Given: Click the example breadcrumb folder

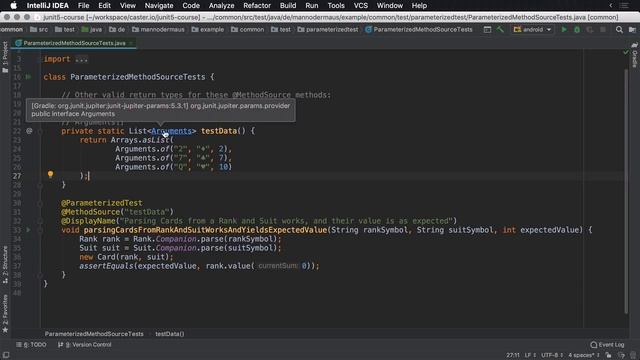Looking at the screenshot, I should point(207,29).
